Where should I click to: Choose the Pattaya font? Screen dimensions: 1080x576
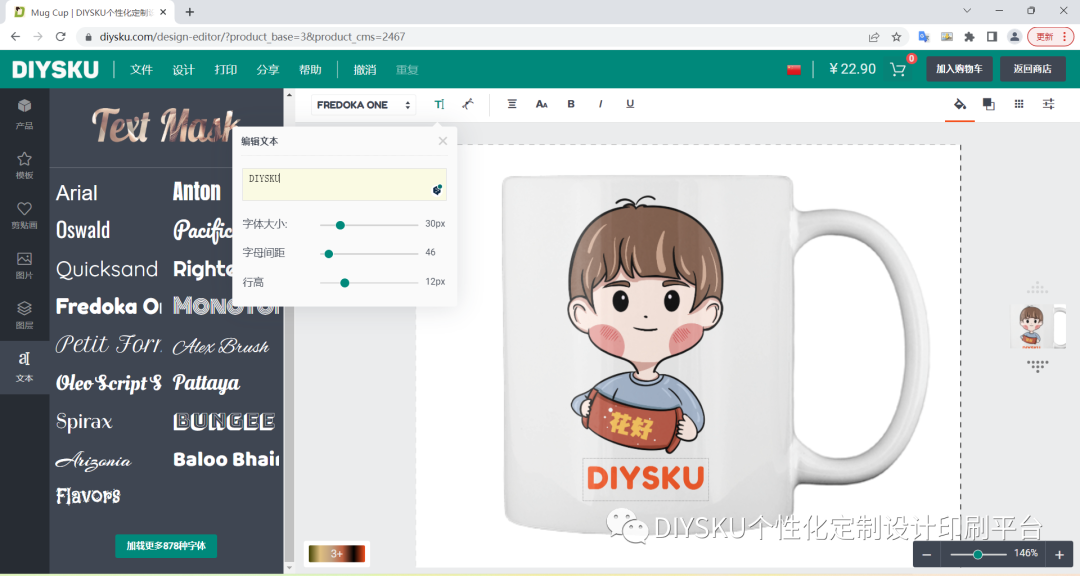(206, 383)
